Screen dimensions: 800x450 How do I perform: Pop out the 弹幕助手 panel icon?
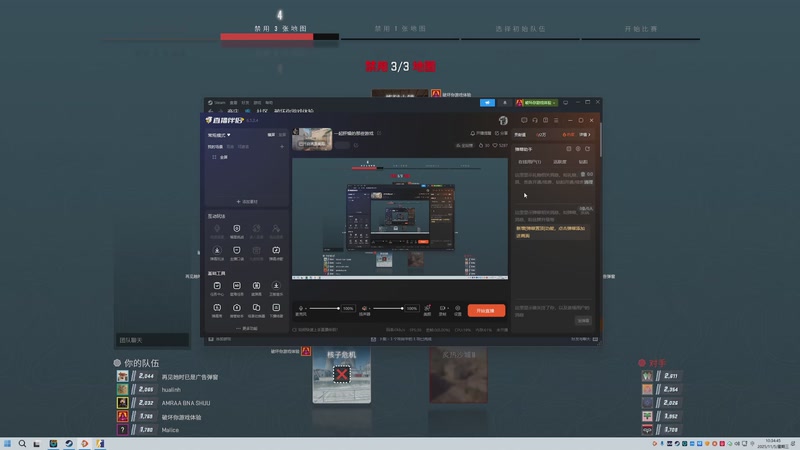tap(568, 149)
